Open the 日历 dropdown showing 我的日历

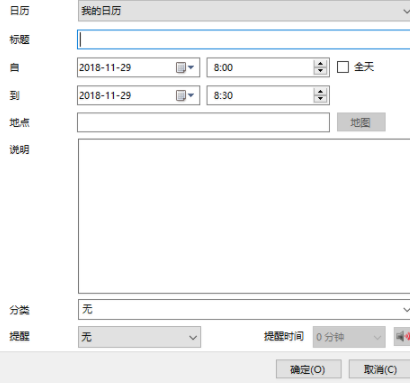[244, 11]
